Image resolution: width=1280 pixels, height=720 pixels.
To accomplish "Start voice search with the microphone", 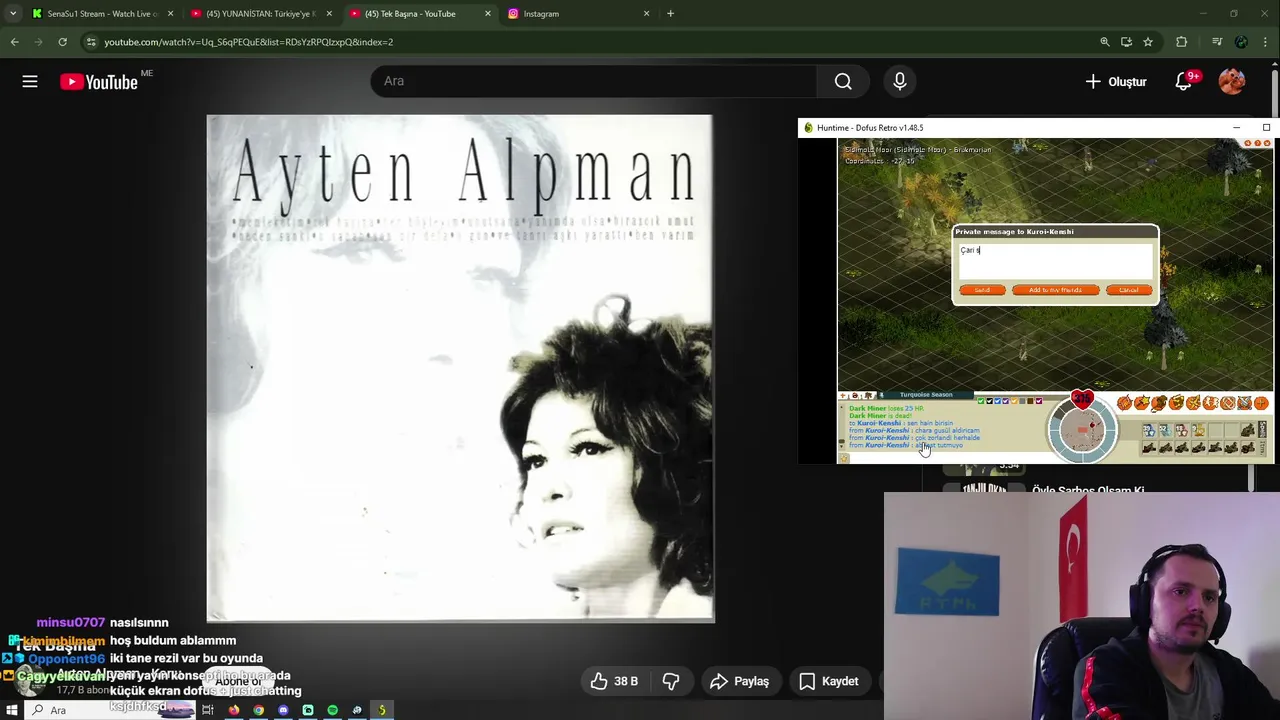I will (899, 81).
